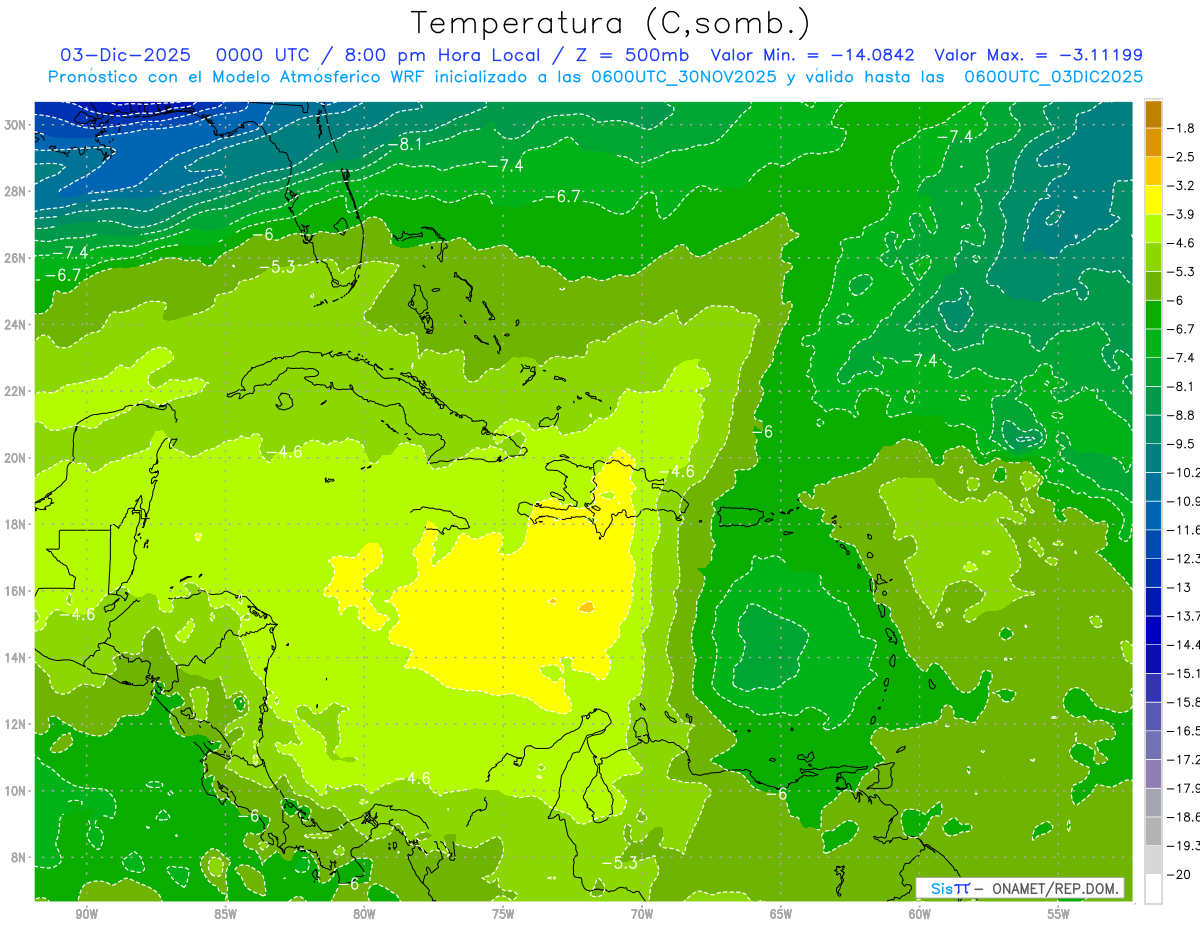The image size is (1200, 927).
Task: Click the "24N" latitude axis label
Action: 15,325
